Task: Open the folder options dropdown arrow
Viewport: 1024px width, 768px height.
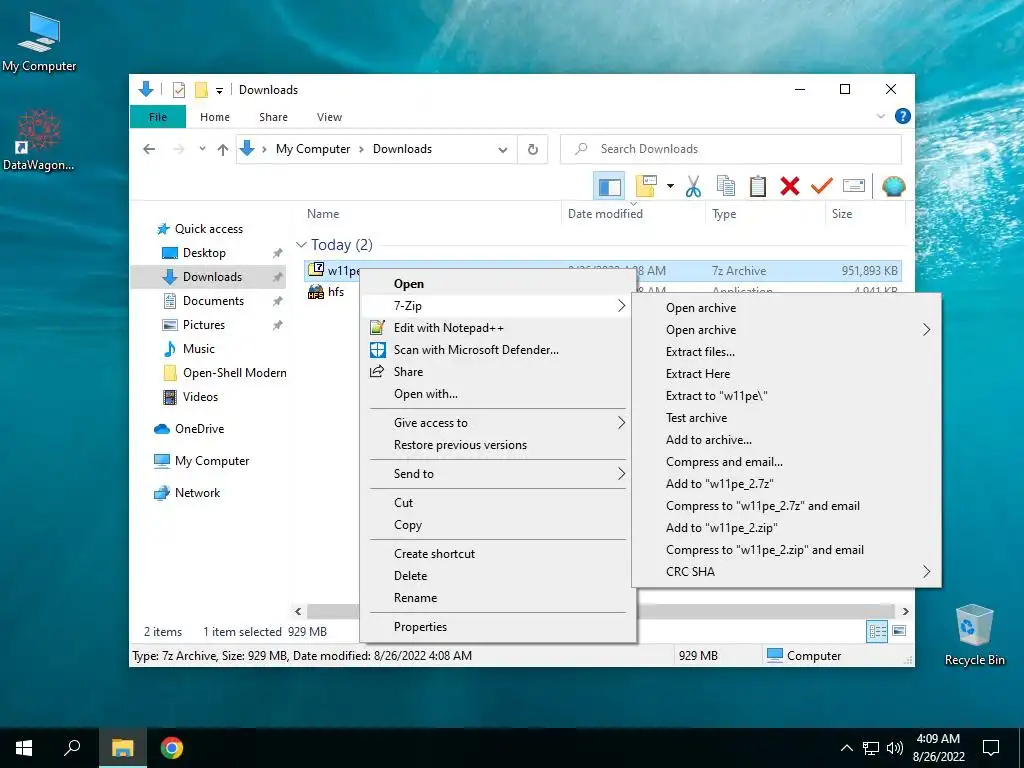Action: pos(670,186)
